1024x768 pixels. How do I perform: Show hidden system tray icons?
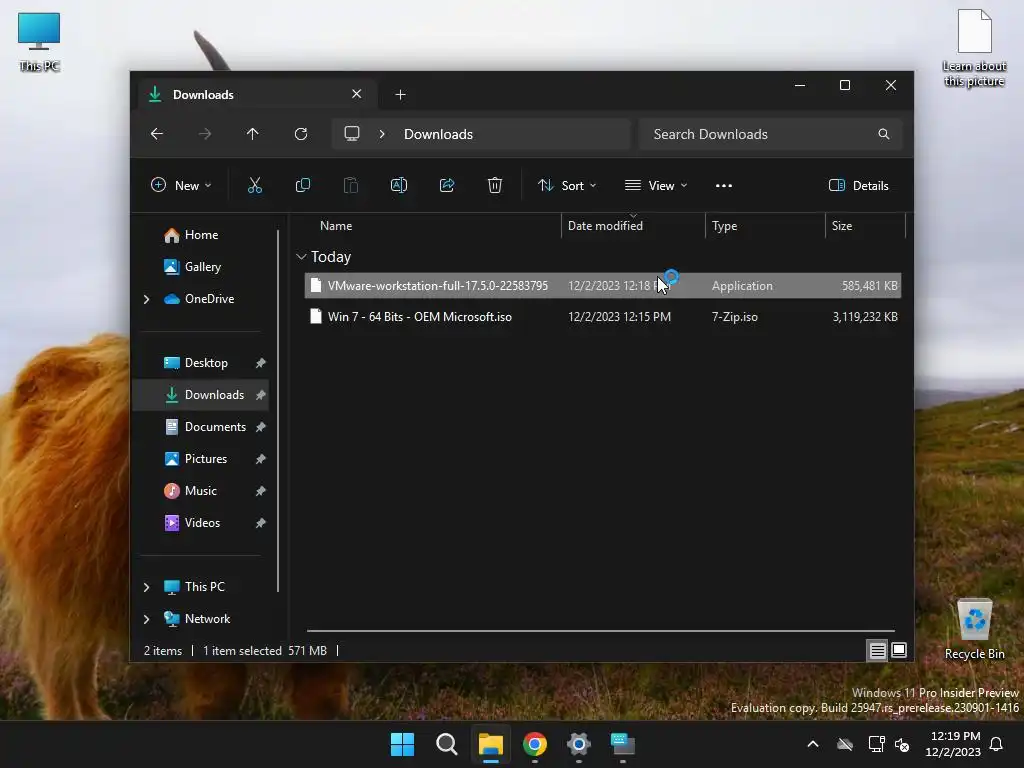pos(813,744)
